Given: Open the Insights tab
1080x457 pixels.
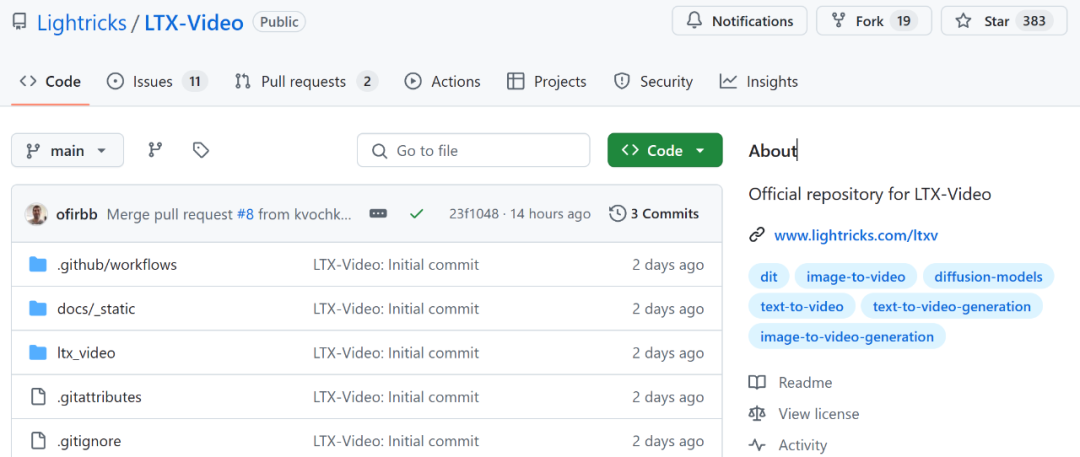Looking at the screenshot, I should pos(759,82).
